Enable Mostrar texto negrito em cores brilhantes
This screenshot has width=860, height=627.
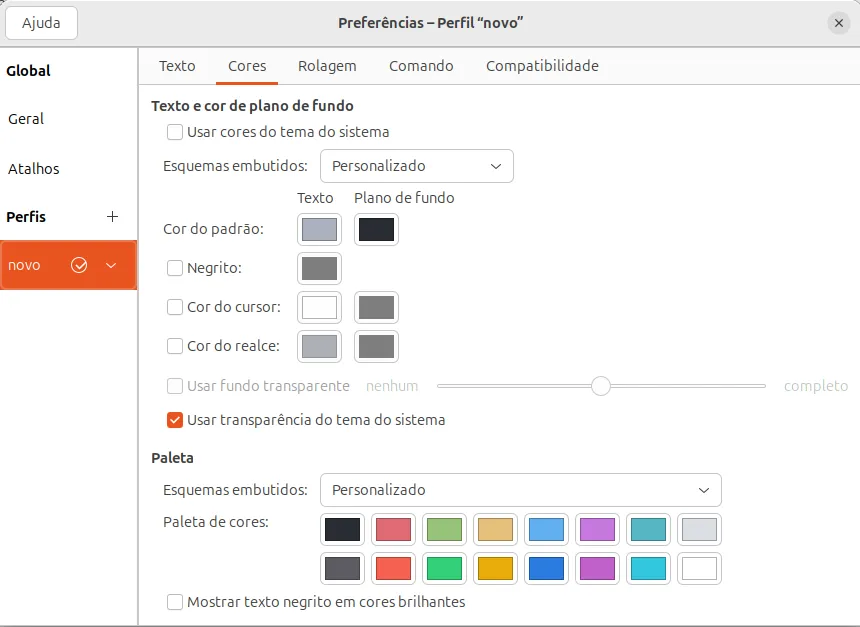tap(175, 602)
